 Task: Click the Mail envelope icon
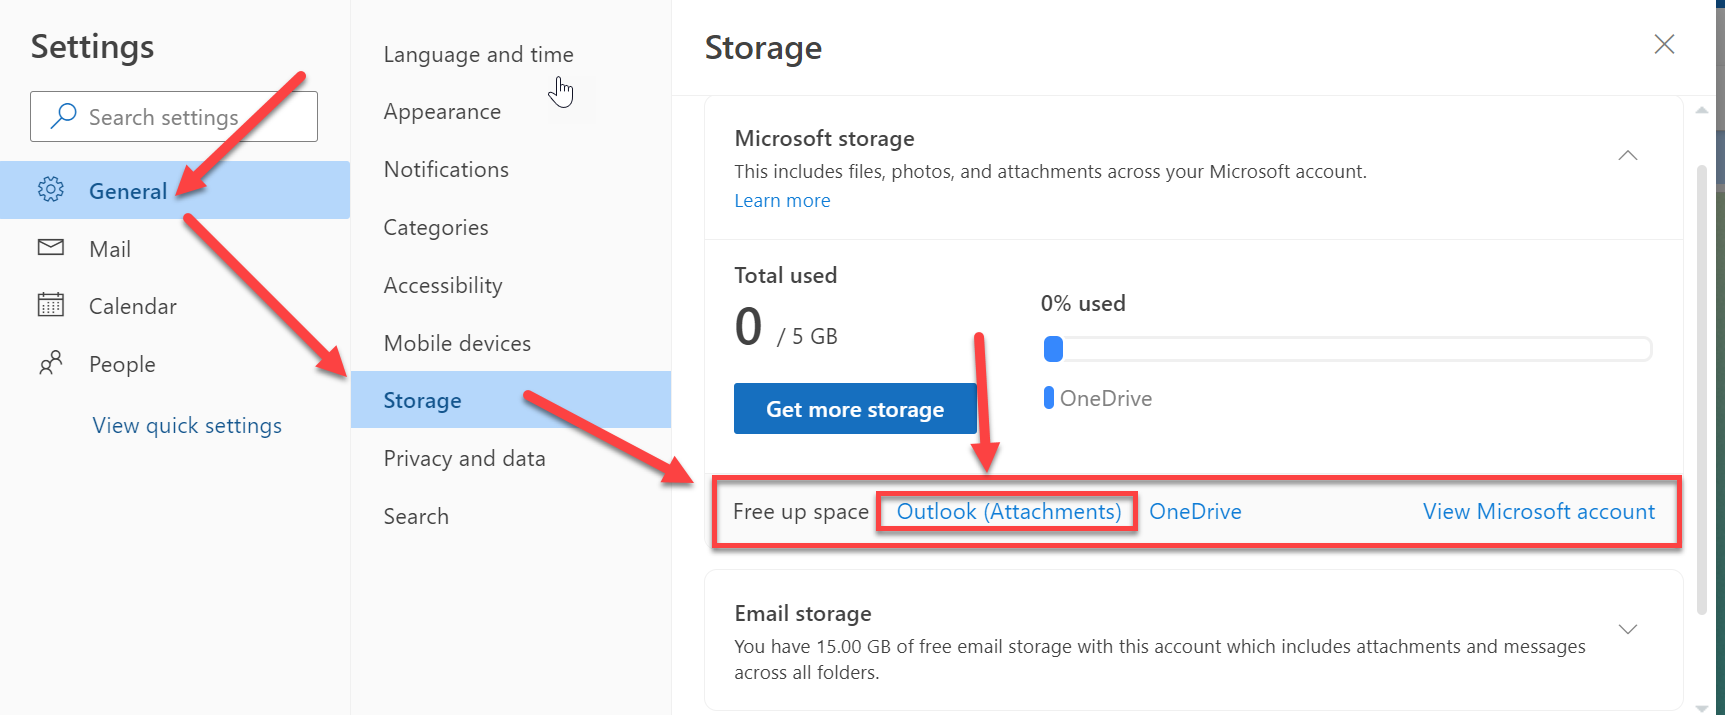[50, 247]
